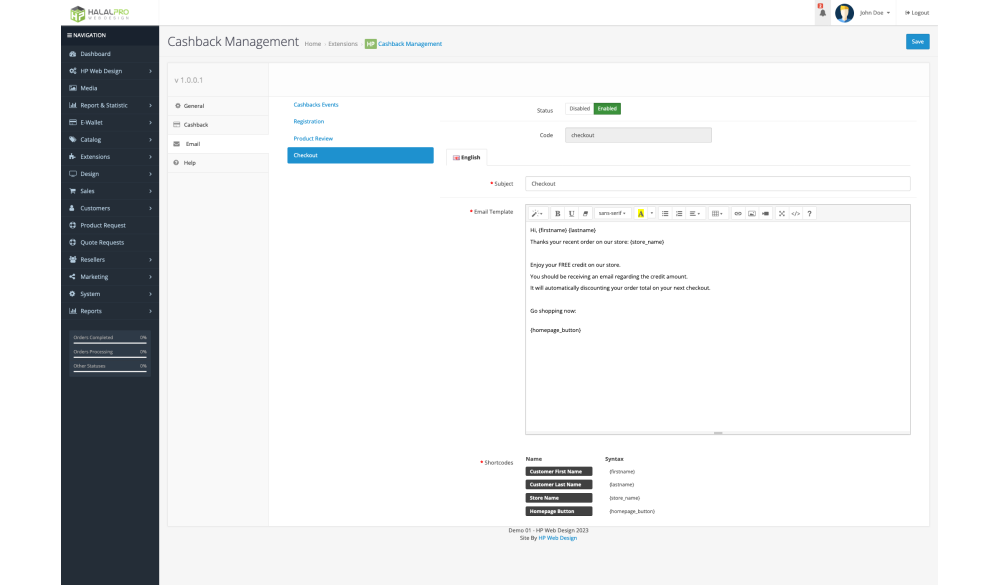Expand the Catalog navigation menu

(x=109, y=139)
